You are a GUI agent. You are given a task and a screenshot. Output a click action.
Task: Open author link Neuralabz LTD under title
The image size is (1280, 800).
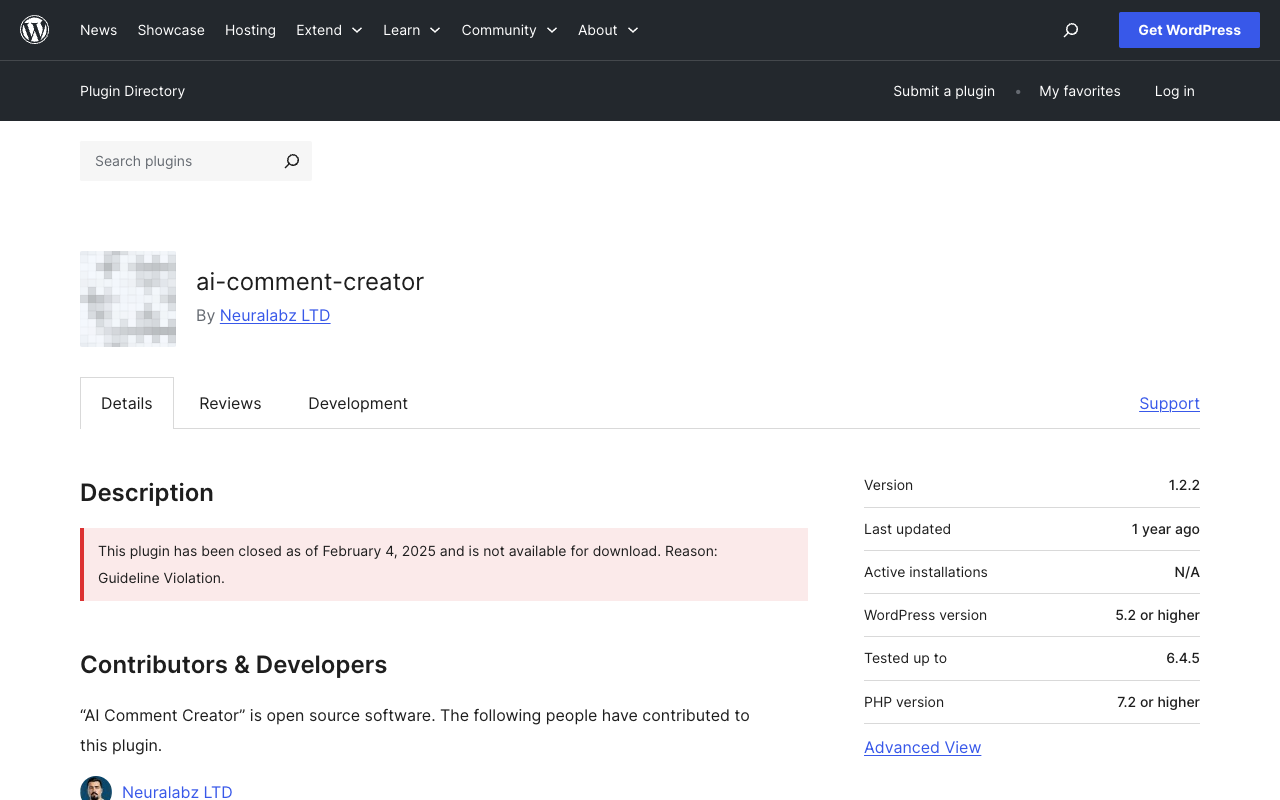point(275,315)
